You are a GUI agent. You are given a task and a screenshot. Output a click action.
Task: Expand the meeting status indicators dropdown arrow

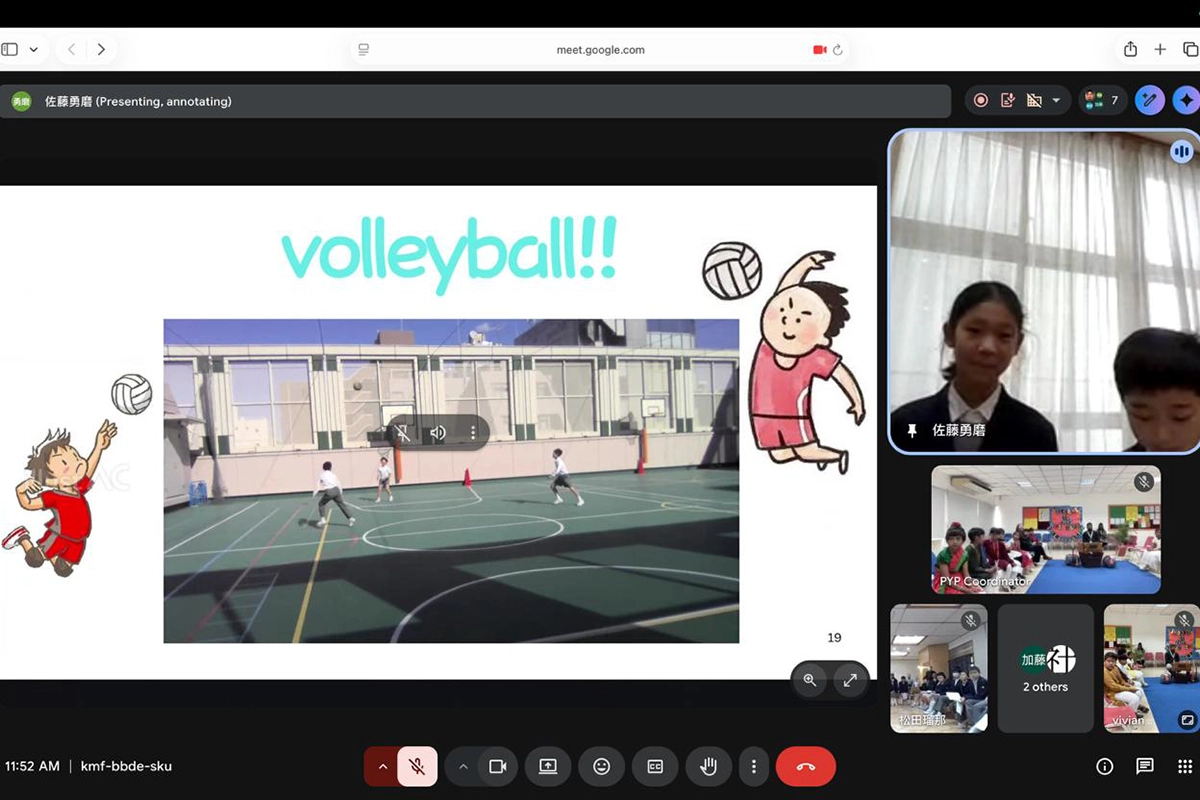(x=1056, y=100)
